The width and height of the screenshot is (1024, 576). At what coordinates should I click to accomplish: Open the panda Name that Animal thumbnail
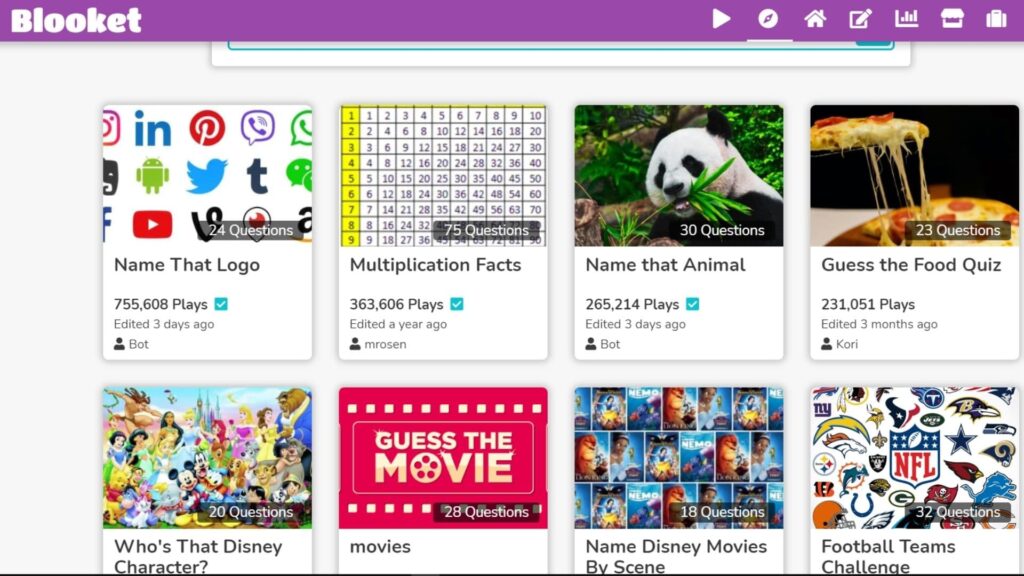click(x=679, y=176)
